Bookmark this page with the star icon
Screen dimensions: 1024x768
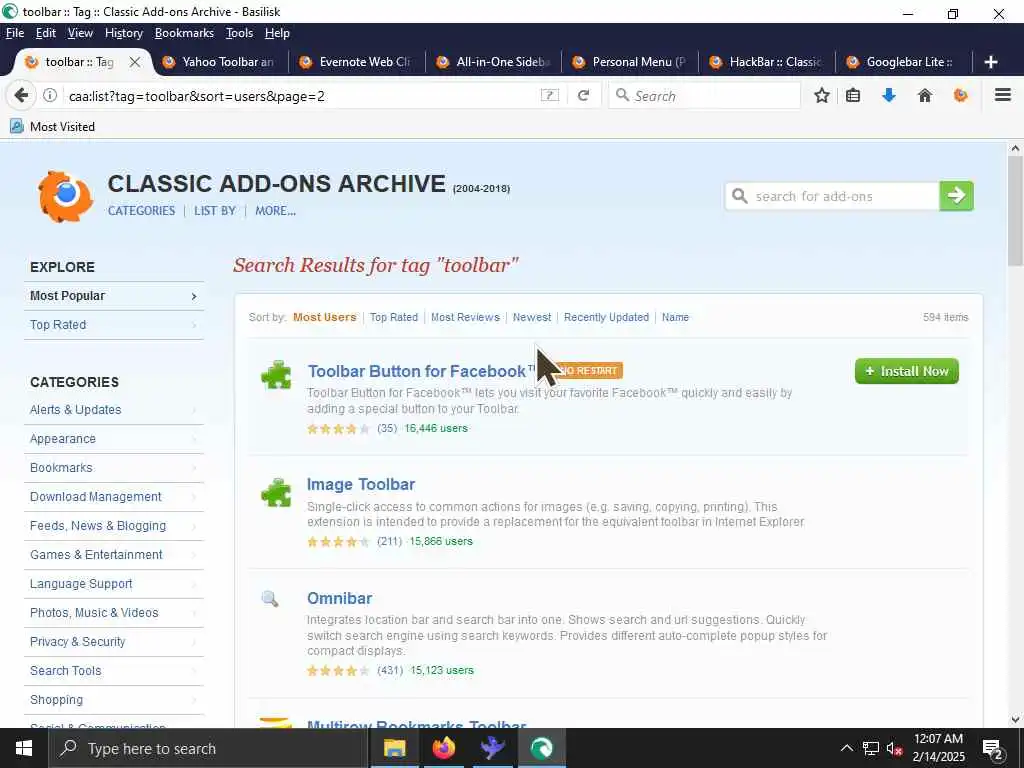point(822,96)
